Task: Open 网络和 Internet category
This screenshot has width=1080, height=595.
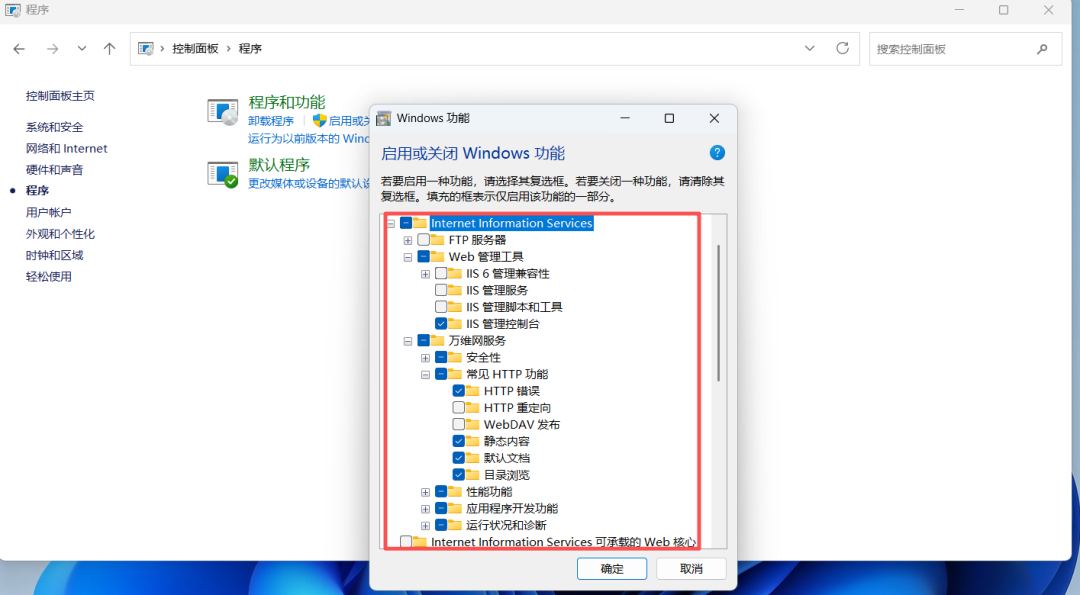Action: [x=67, y=148]
